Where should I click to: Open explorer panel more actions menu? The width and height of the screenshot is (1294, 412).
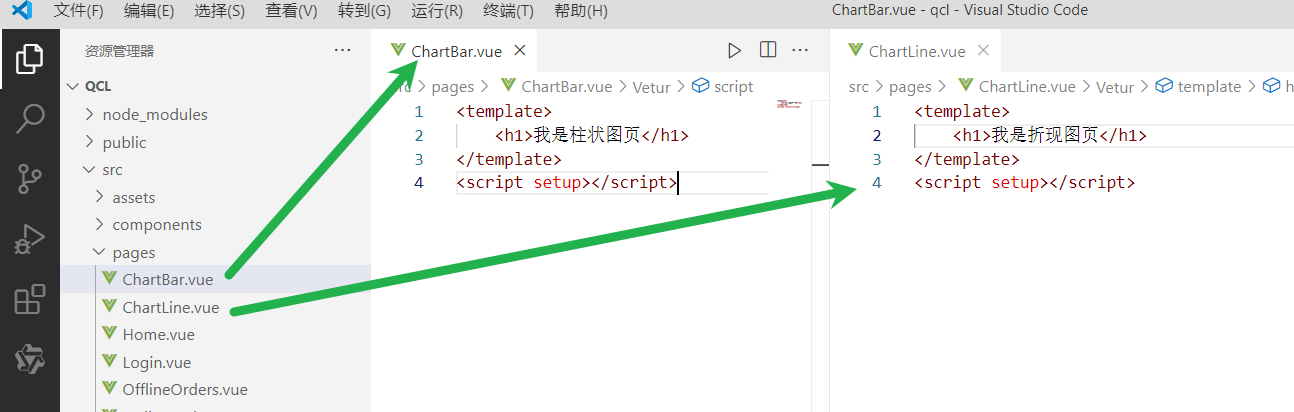point(342,50)
